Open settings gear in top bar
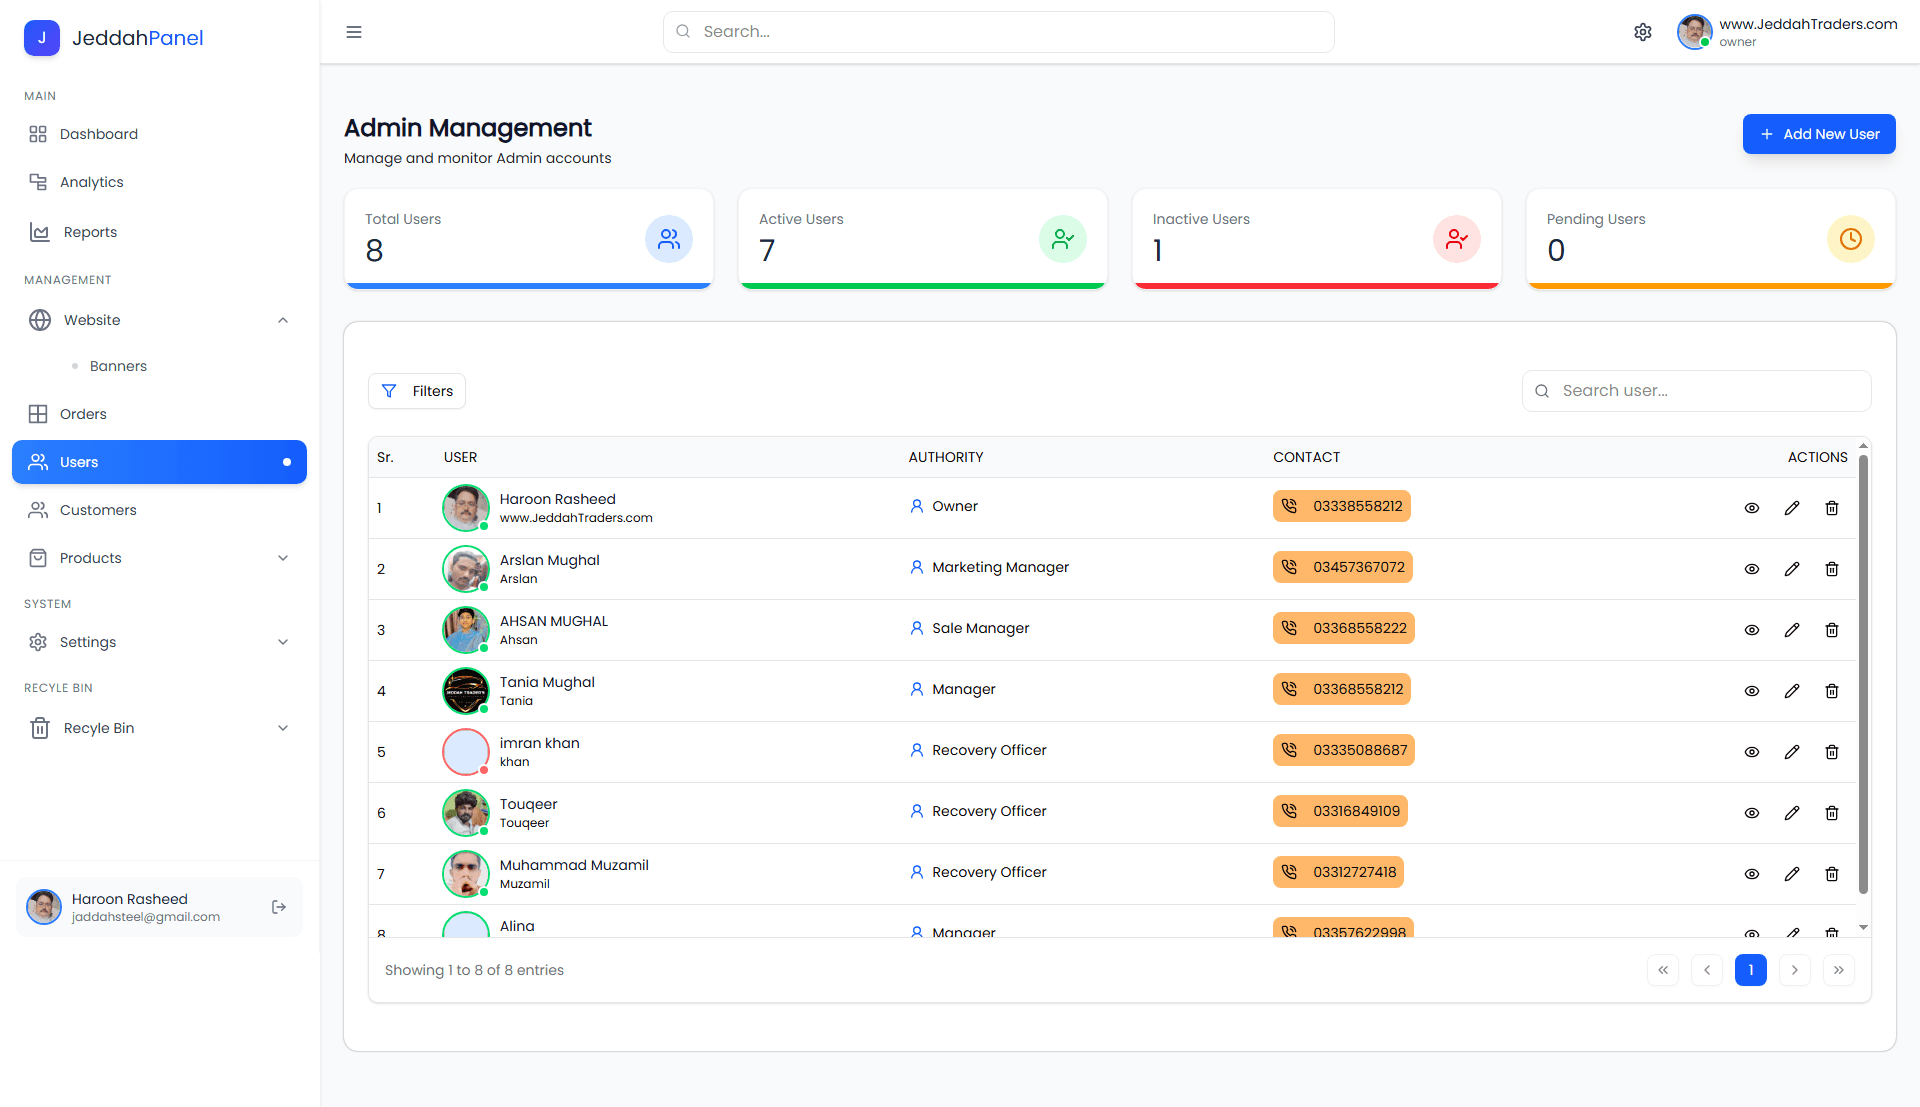This screenshot has width=1920, height=1107. tap(1643, 32)
